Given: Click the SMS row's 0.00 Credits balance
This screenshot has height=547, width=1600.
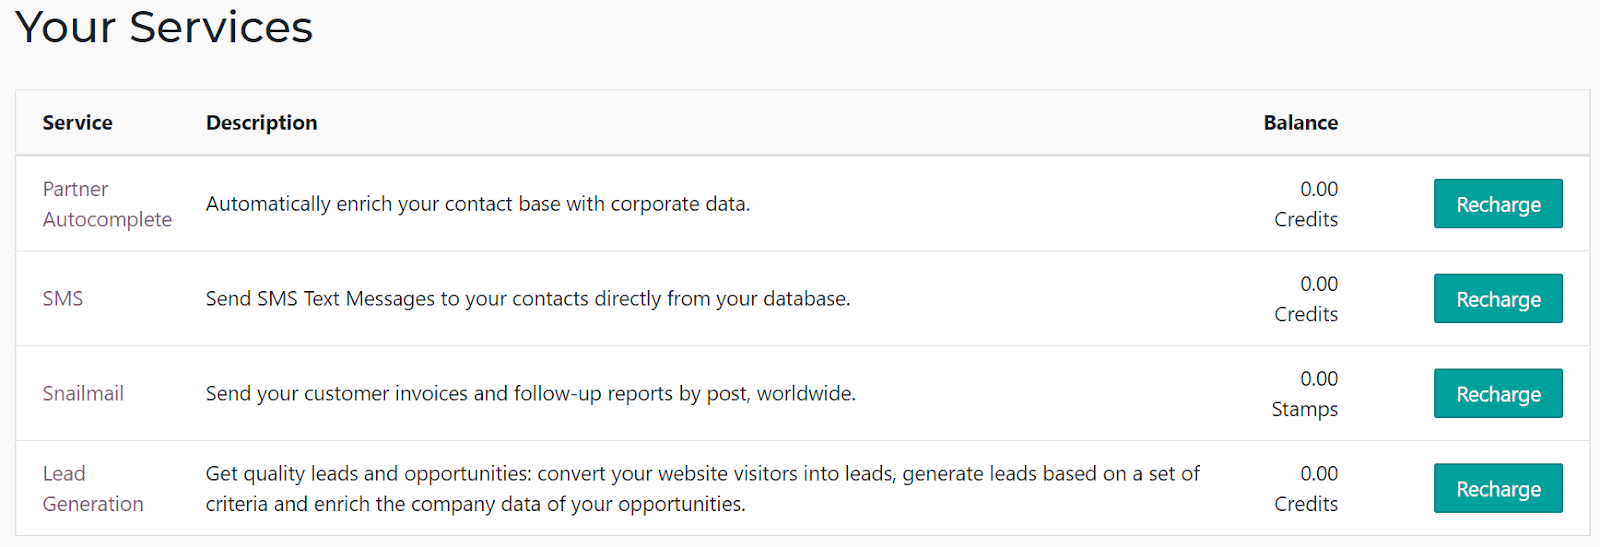Looking at the screenshot, I should click(x=1306, y=299).
